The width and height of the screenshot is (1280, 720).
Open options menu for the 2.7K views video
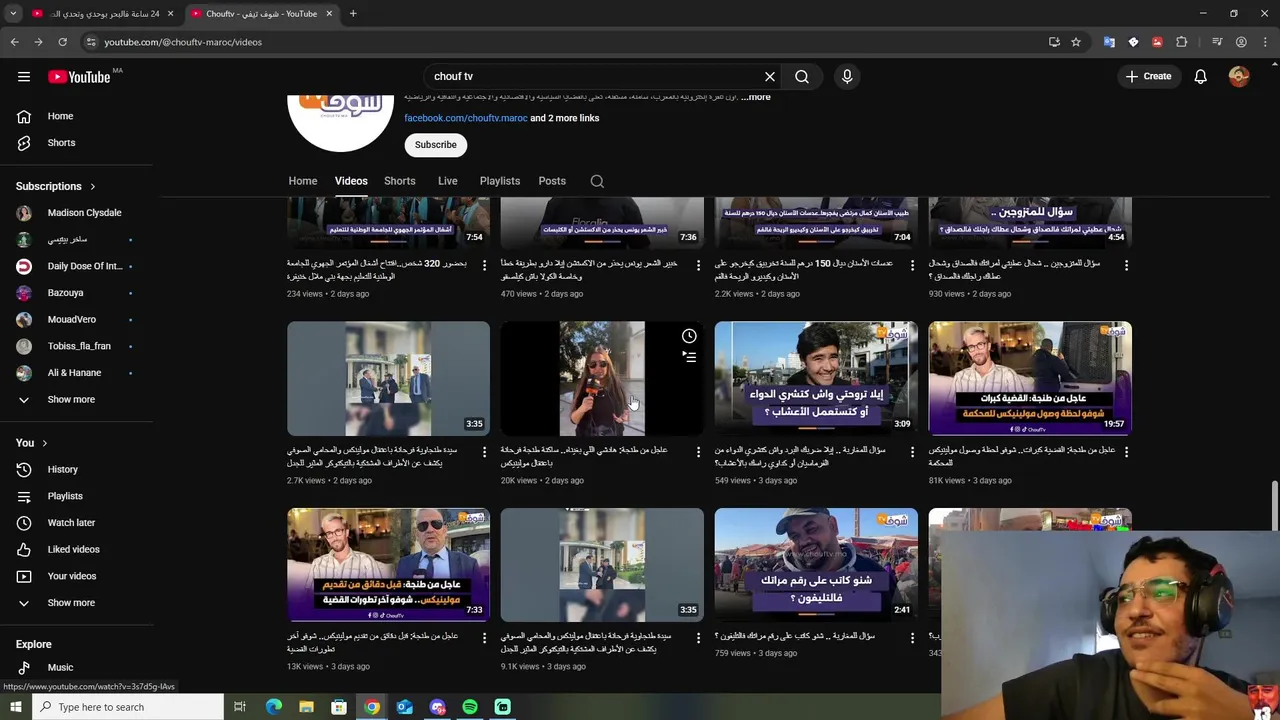(485, 452)
